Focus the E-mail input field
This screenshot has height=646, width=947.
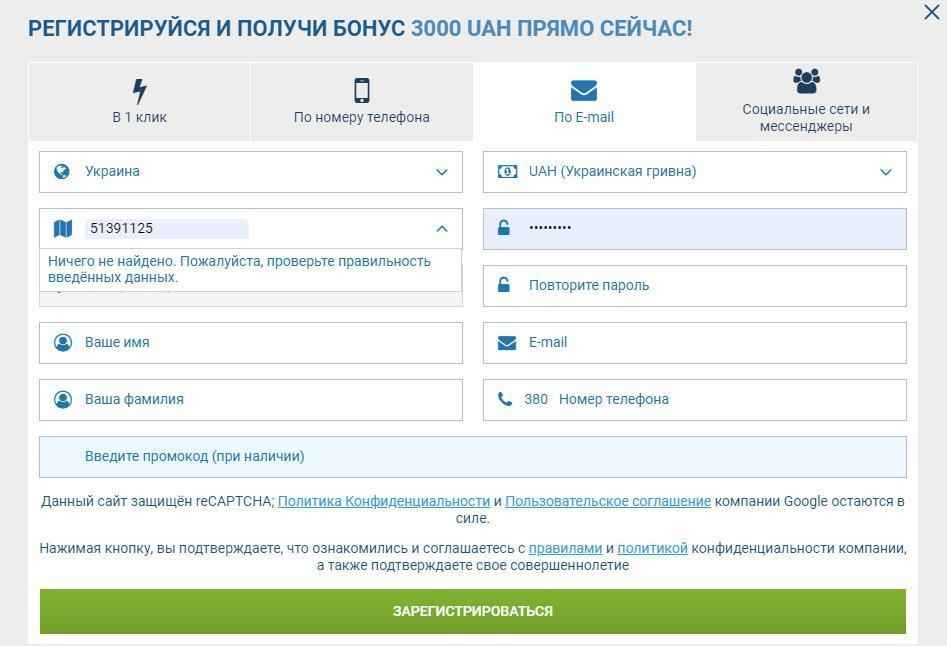point(695,343)
